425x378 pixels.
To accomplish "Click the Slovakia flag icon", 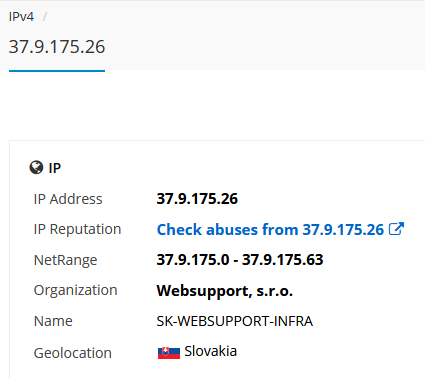I will click(x=169, y=353).
